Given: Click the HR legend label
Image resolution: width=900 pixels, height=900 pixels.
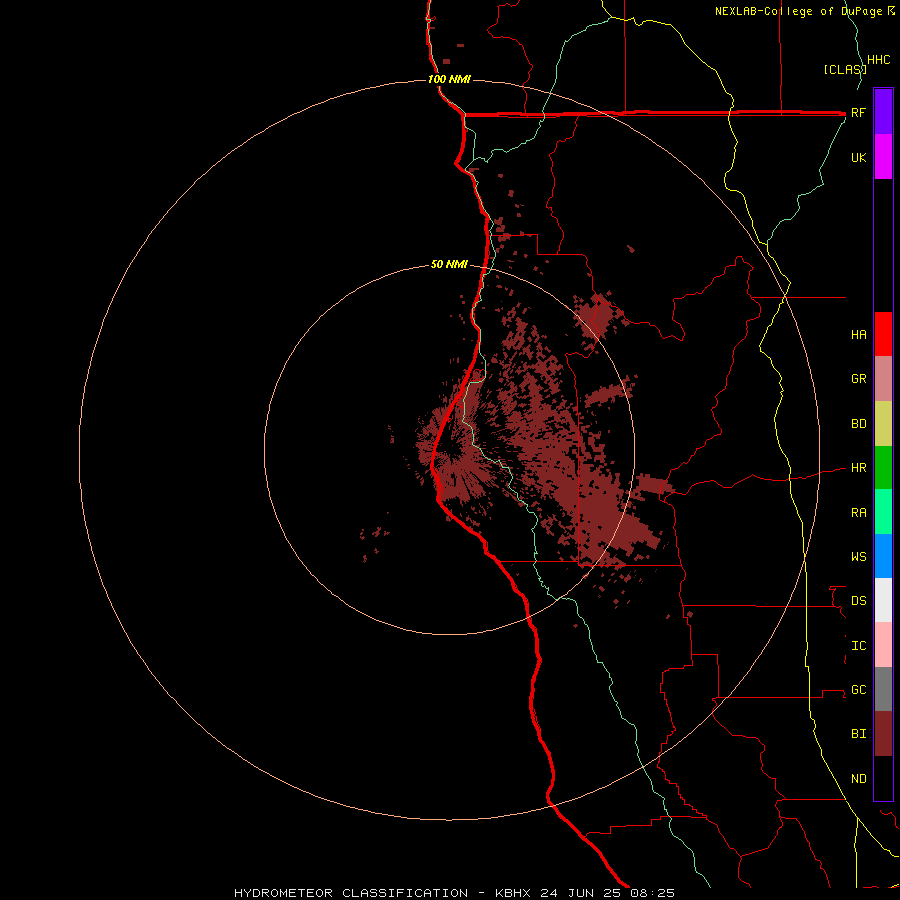Looking at the screenshot, I should (x=858, y=468).
